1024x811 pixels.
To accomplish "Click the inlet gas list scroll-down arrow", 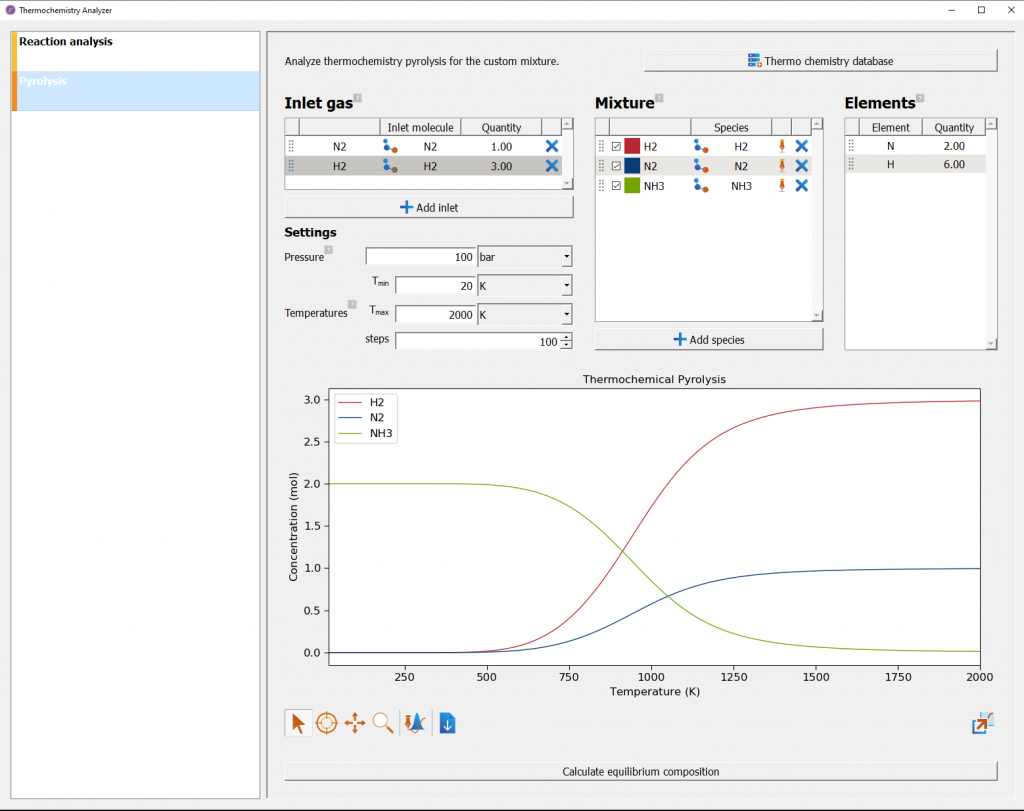I will pos(567,183).
